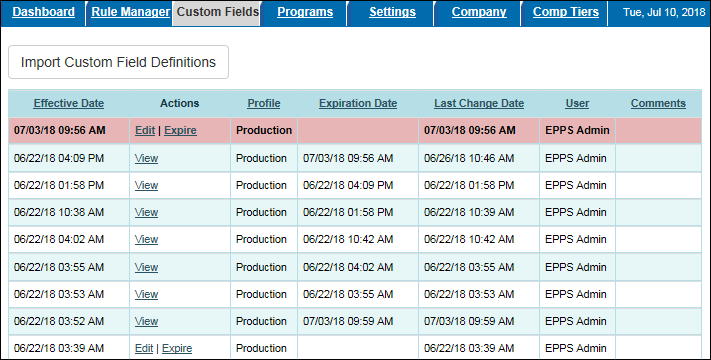Open the Comp Tiers tab

(x=565, y=12)
